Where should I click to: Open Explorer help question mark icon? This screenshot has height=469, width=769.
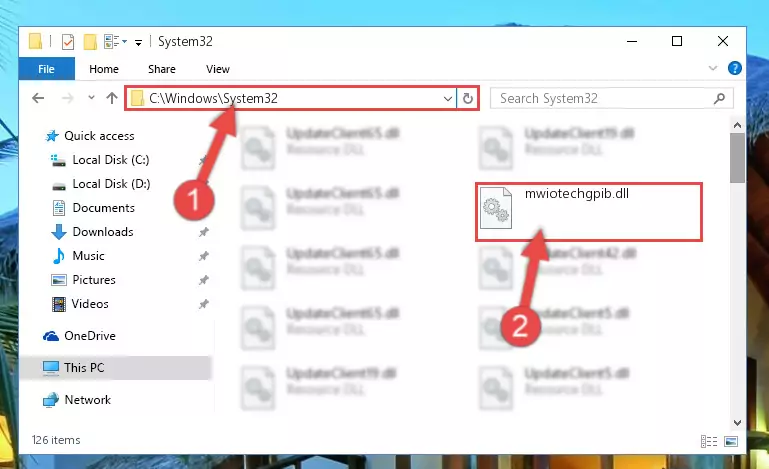pos(734,68)
